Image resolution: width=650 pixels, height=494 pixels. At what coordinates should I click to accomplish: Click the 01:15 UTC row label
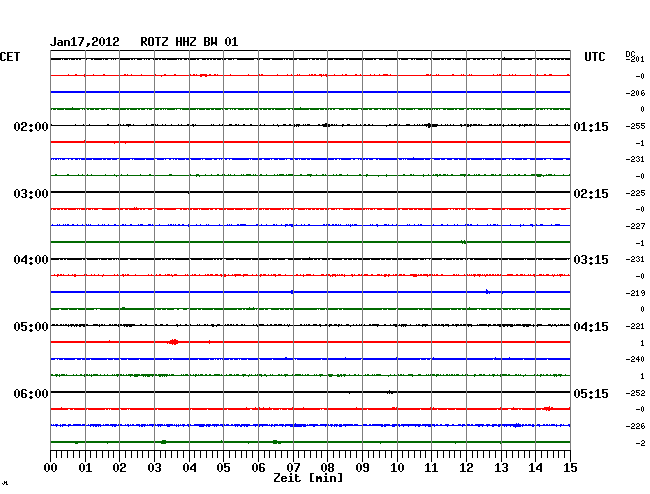click(x=591, y=127)
